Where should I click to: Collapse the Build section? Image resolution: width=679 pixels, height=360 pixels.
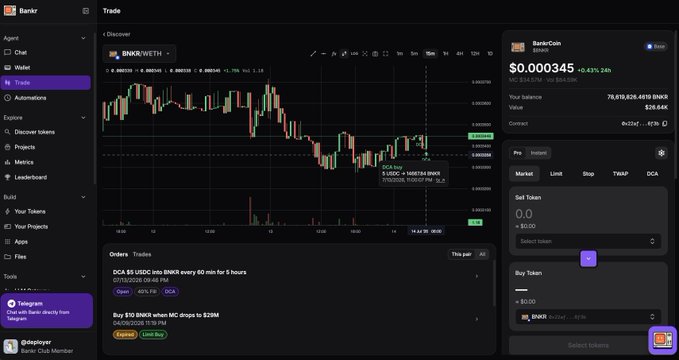(84, 197)
